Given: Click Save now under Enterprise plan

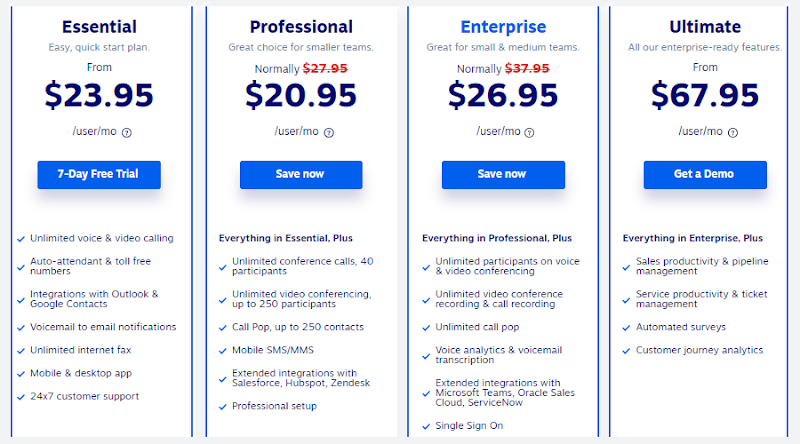Looking at the screenshot, I should tap(503, 175).
